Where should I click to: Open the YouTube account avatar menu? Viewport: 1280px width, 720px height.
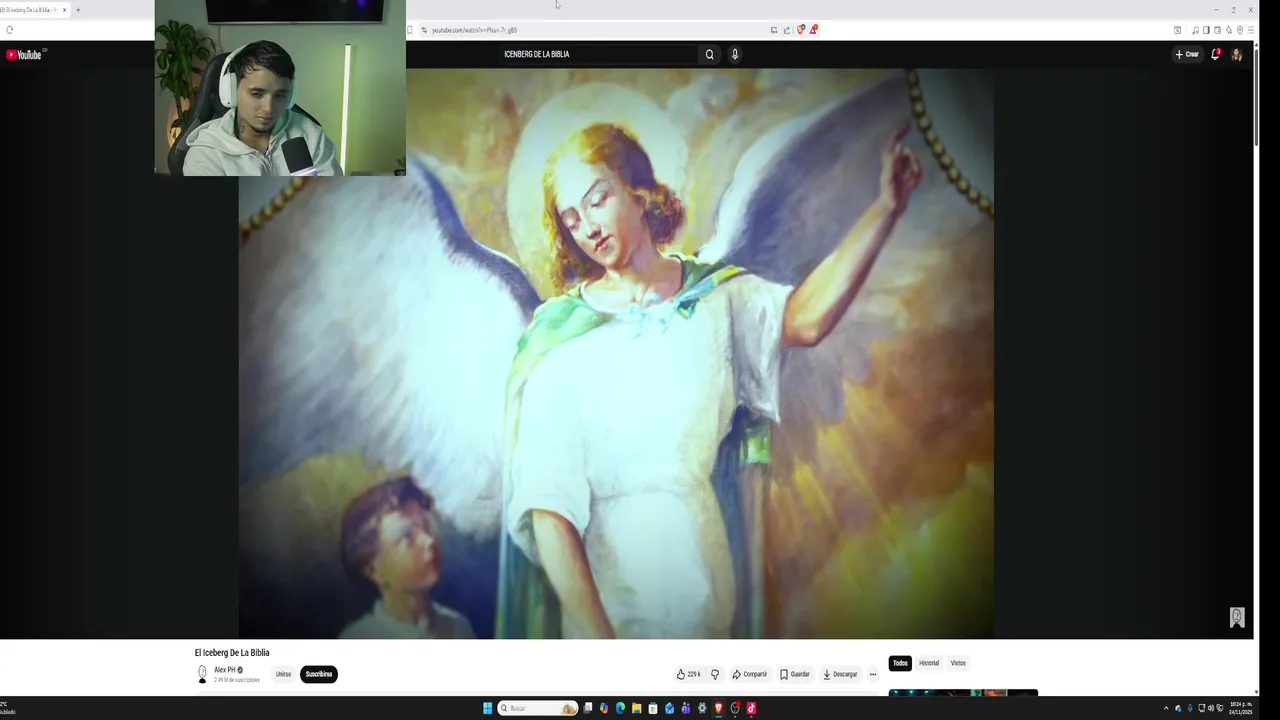pos(1237,55)
